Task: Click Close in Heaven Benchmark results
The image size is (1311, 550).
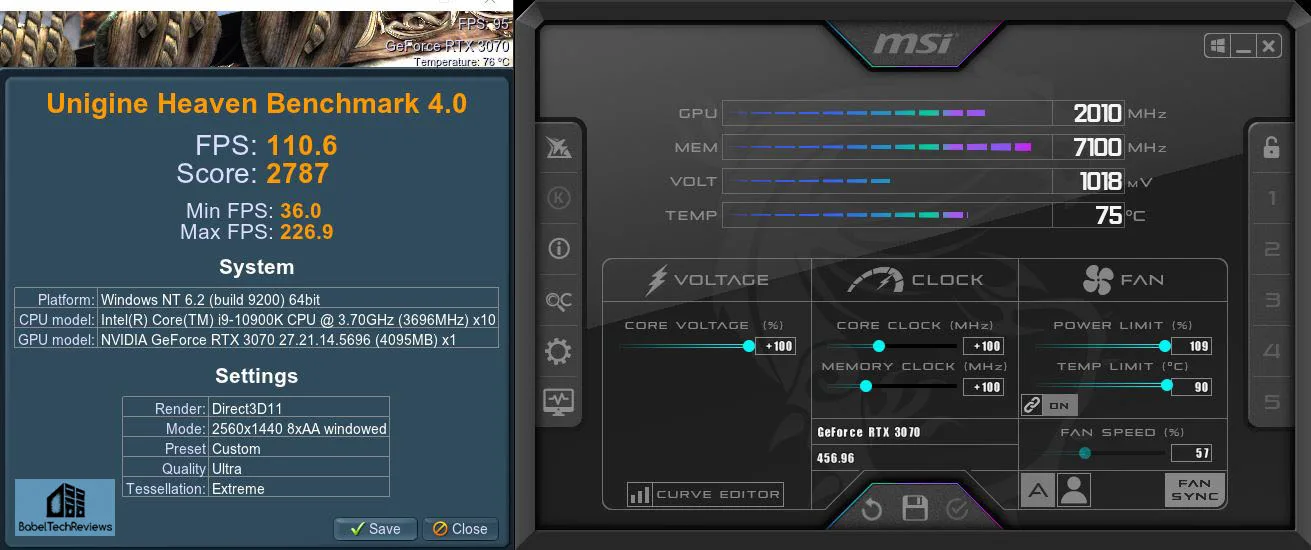Action: click(460, 529)
